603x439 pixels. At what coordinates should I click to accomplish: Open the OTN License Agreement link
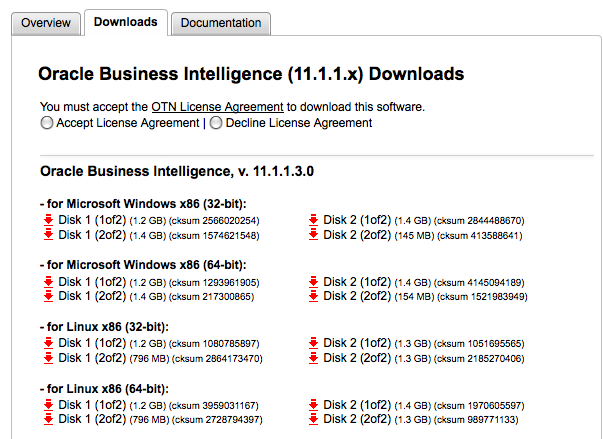click(x=217, y=107)
